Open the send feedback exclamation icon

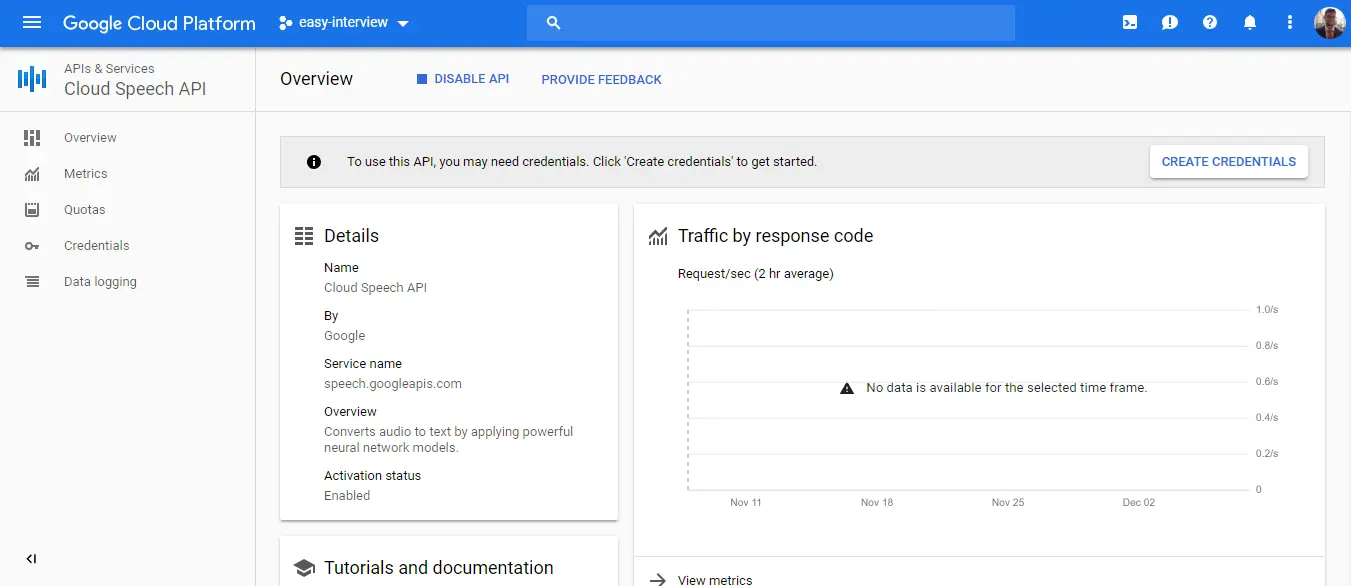[1170, 23]
